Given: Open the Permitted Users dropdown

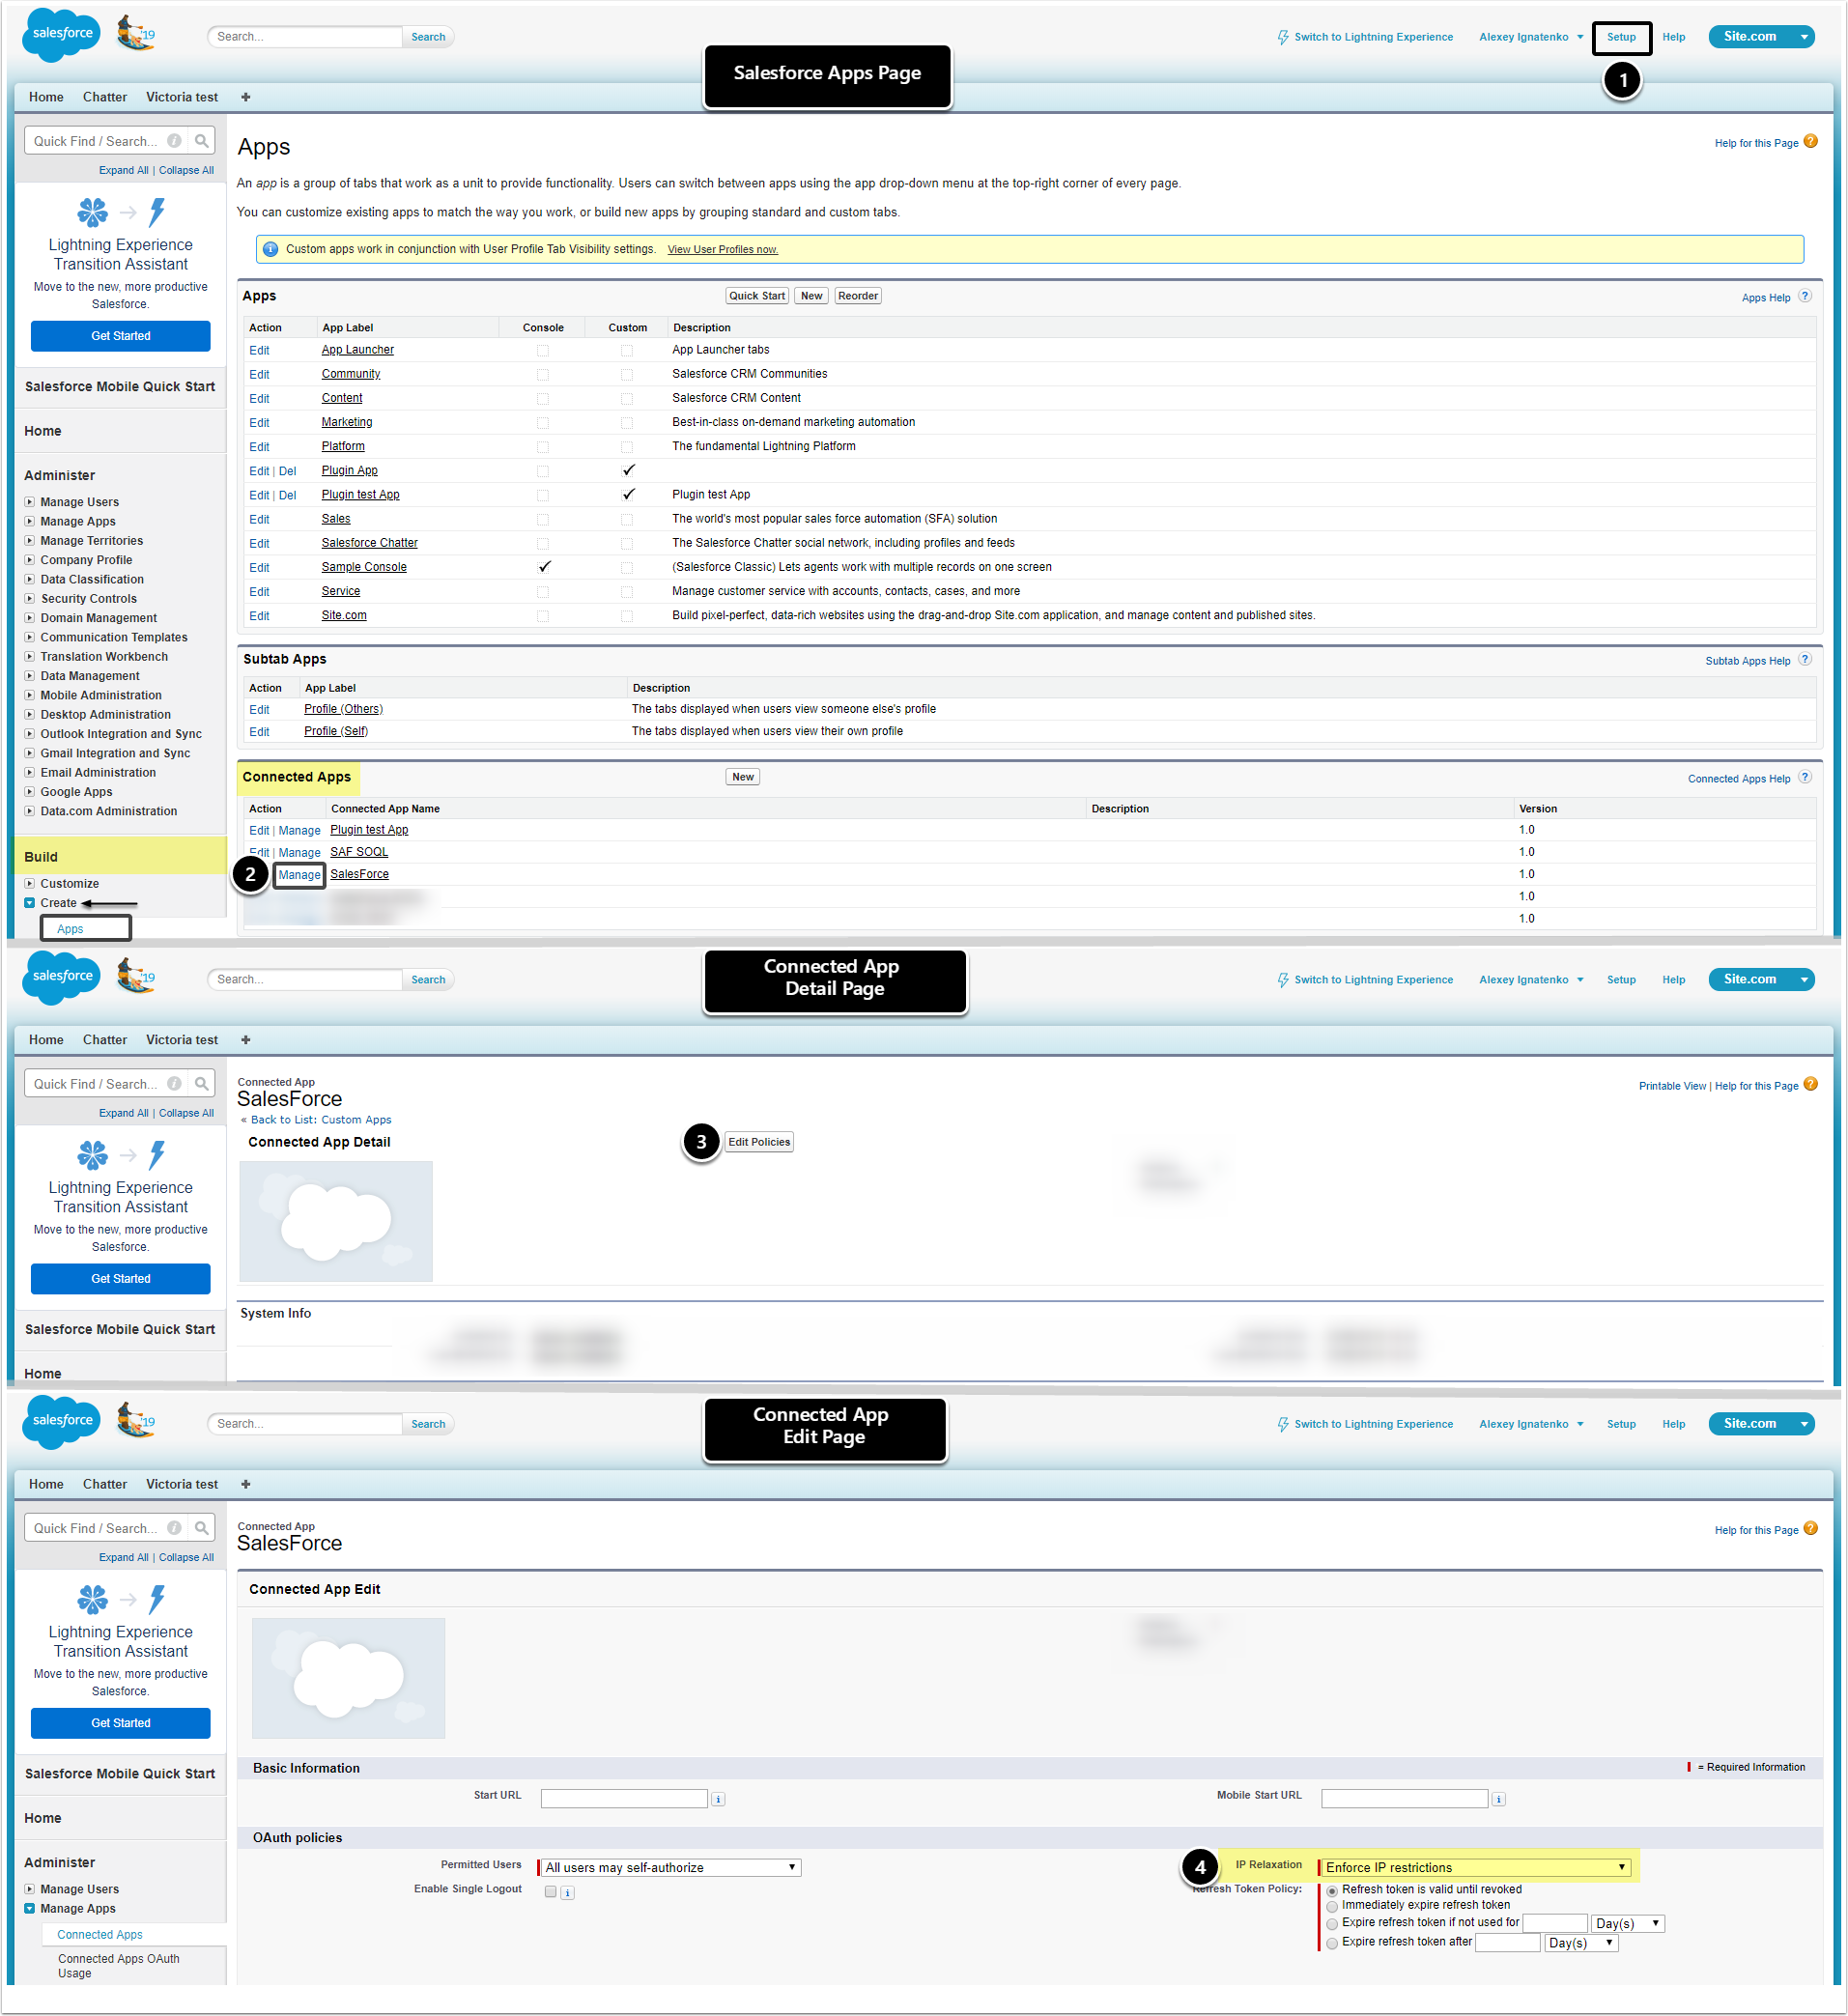Looking at the screenshot, I should 669,1867.
